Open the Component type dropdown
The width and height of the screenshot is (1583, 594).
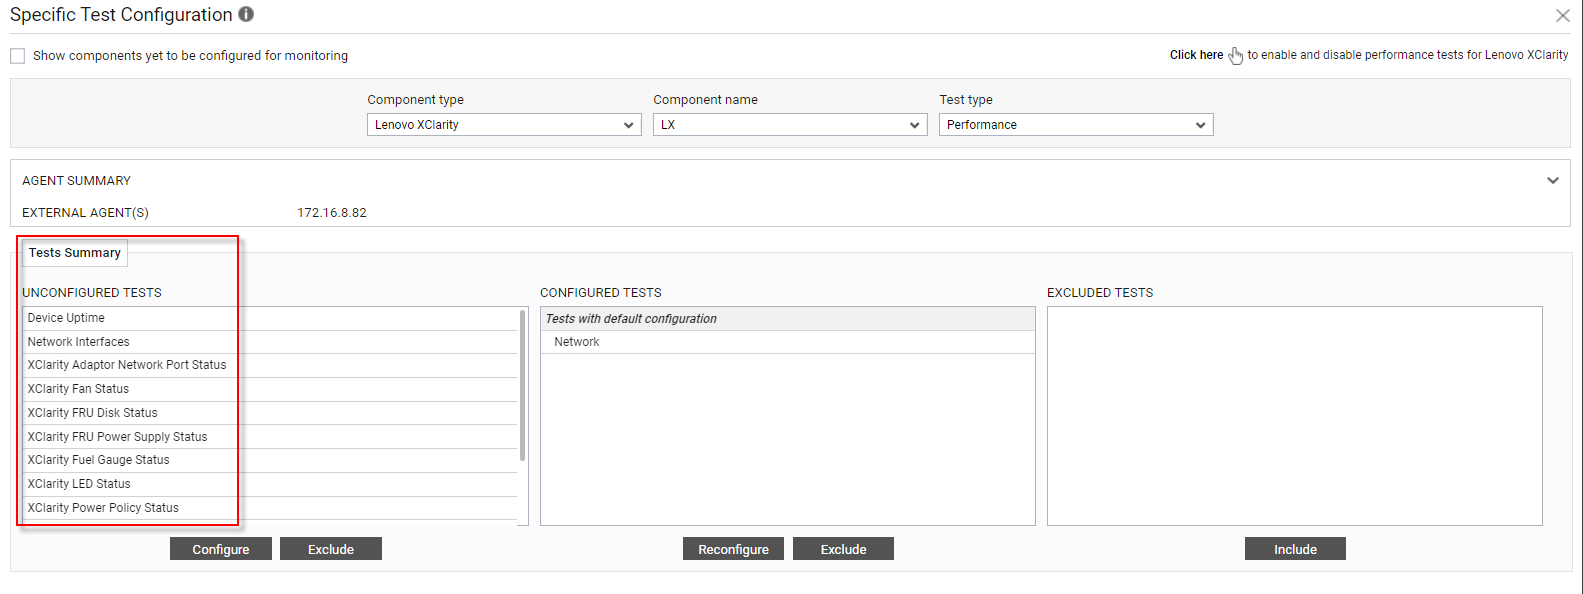pos(504,125)
